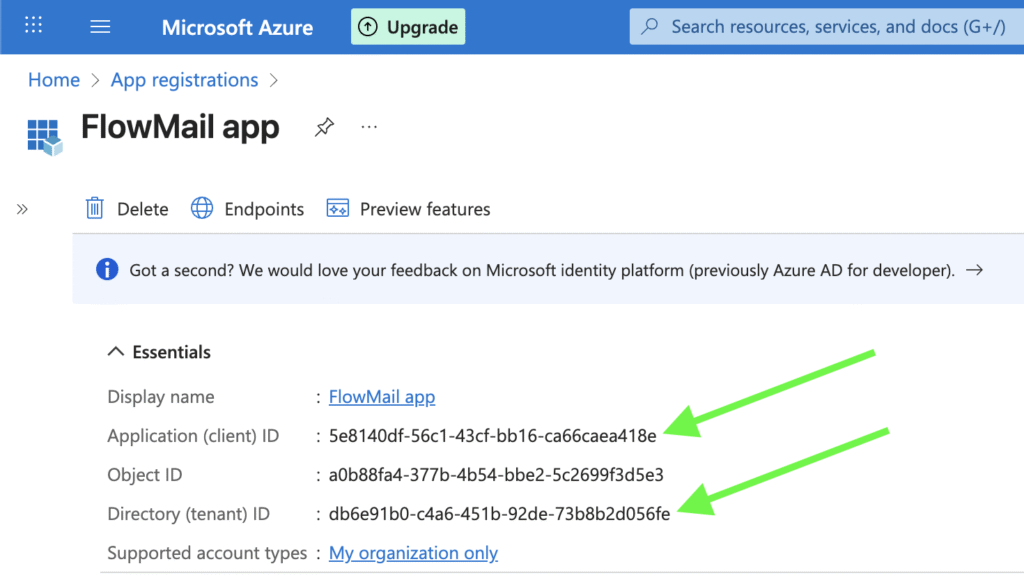
Task: Collapse the Essentials section chevron
Action: tap(116, 352)
